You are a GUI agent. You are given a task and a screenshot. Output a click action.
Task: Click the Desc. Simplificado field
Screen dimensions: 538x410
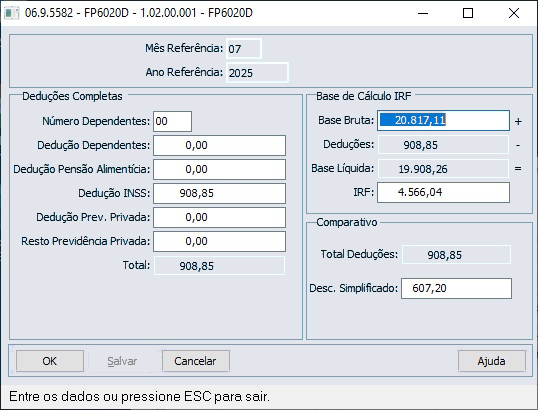coord(456,289)
